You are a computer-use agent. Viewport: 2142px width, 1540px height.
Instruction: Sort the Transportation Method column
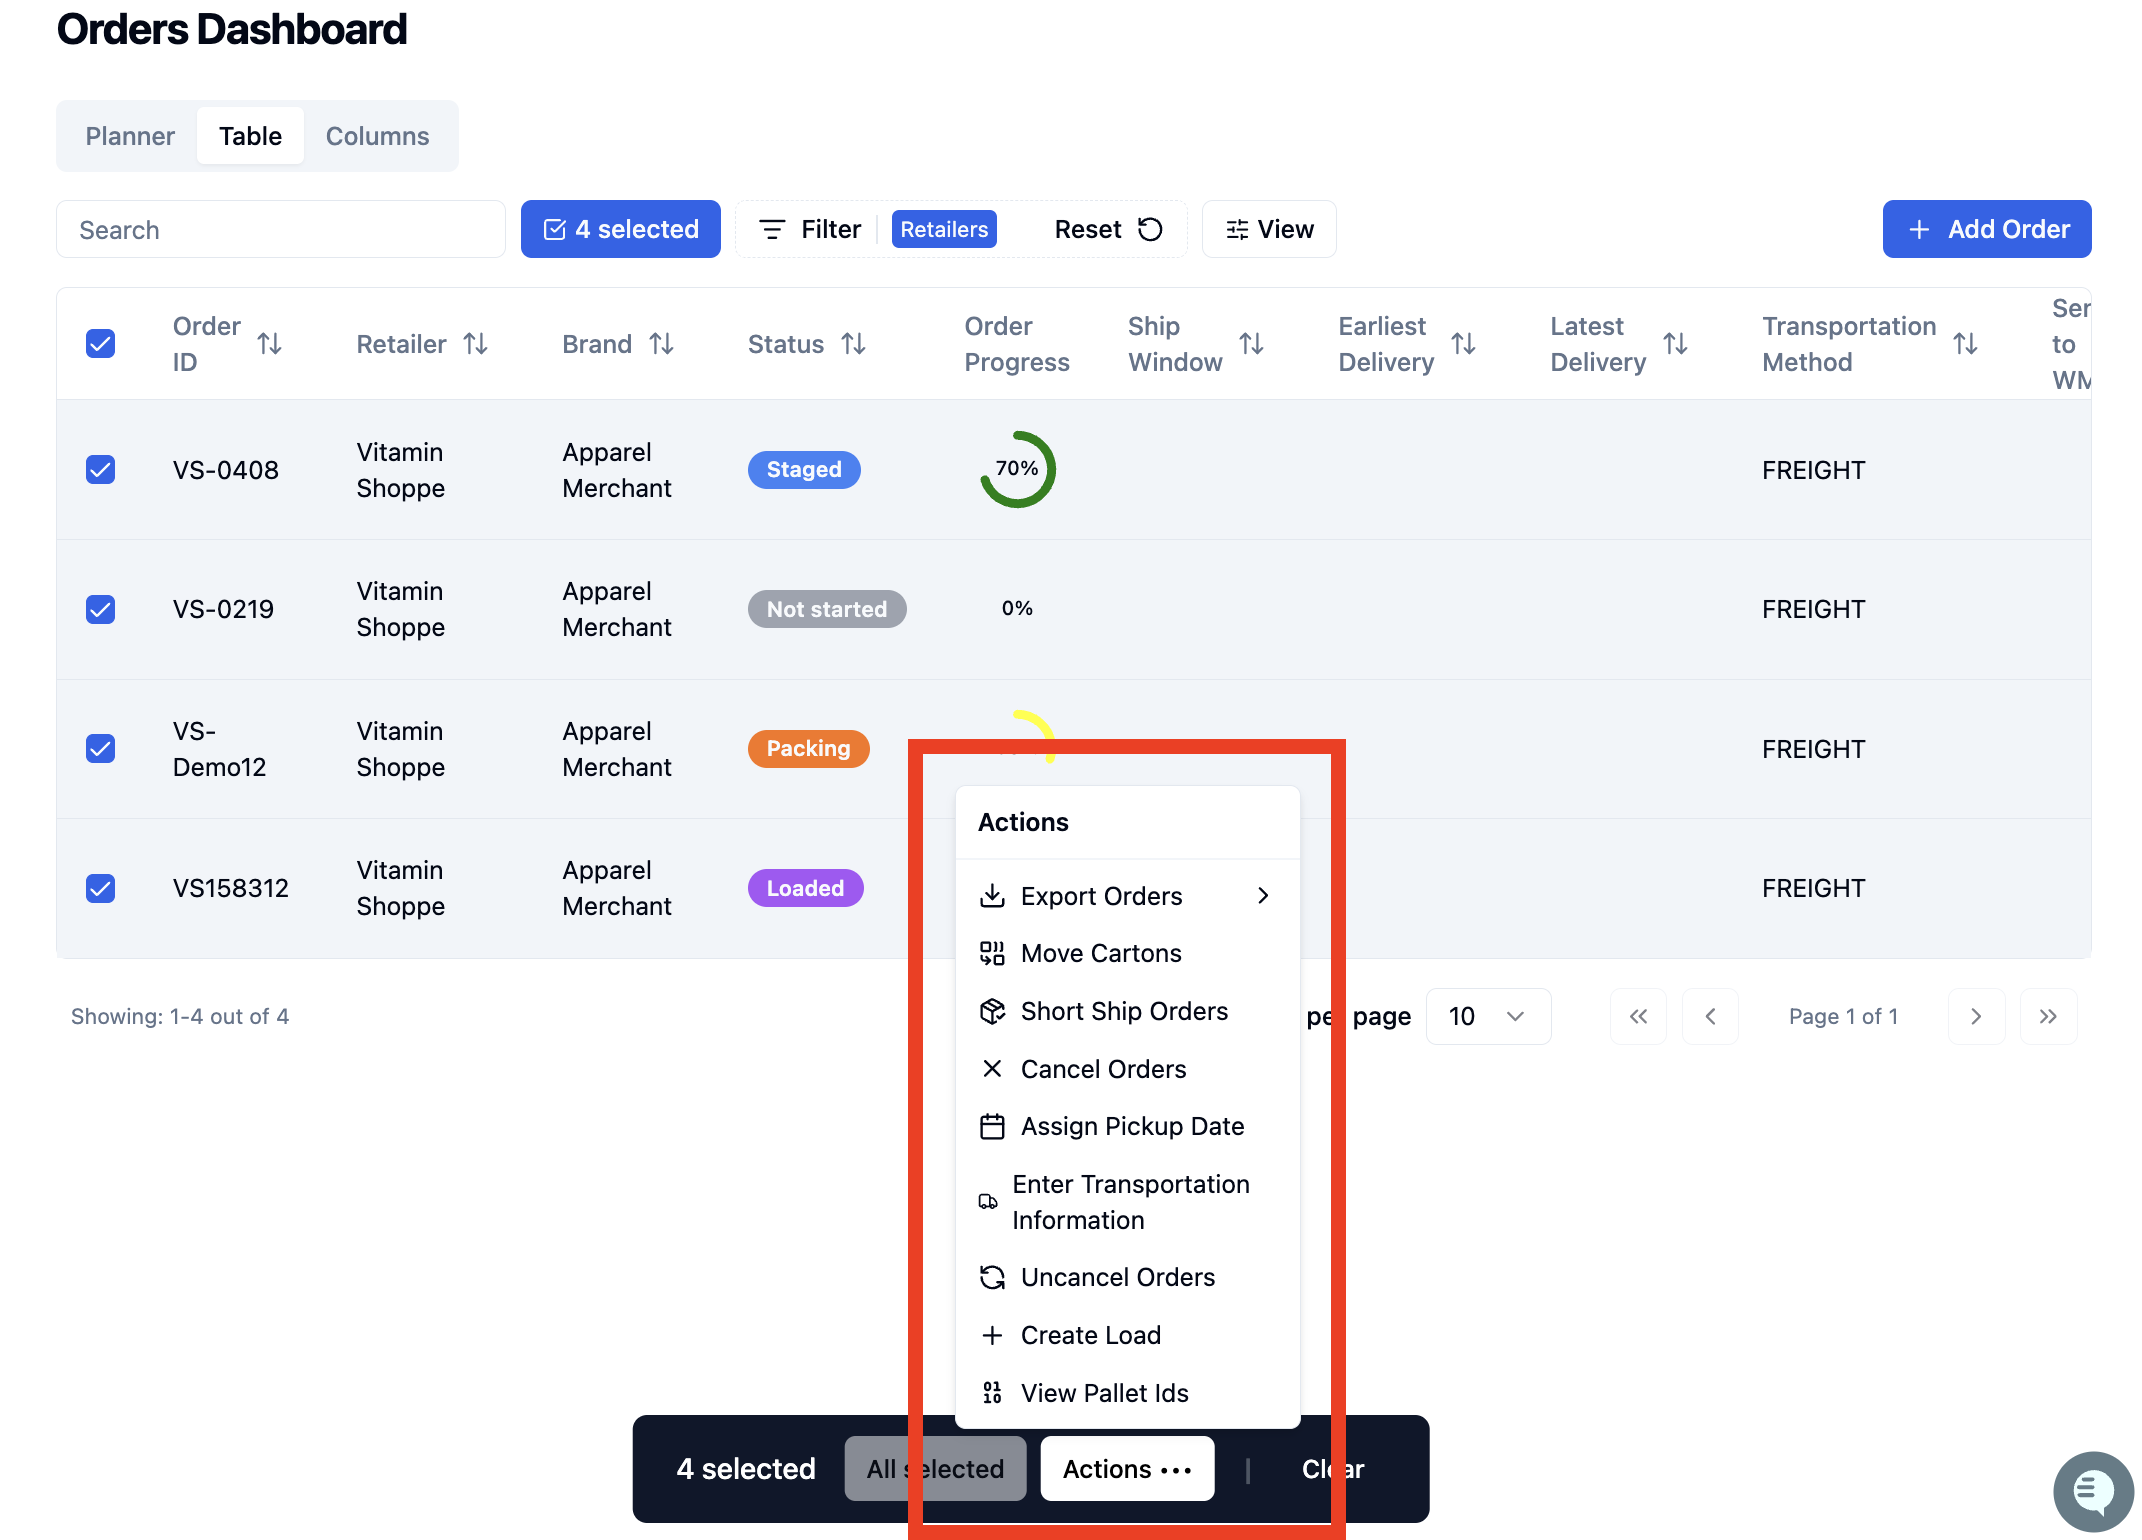pyautogui.click(x=1965, y=344)
